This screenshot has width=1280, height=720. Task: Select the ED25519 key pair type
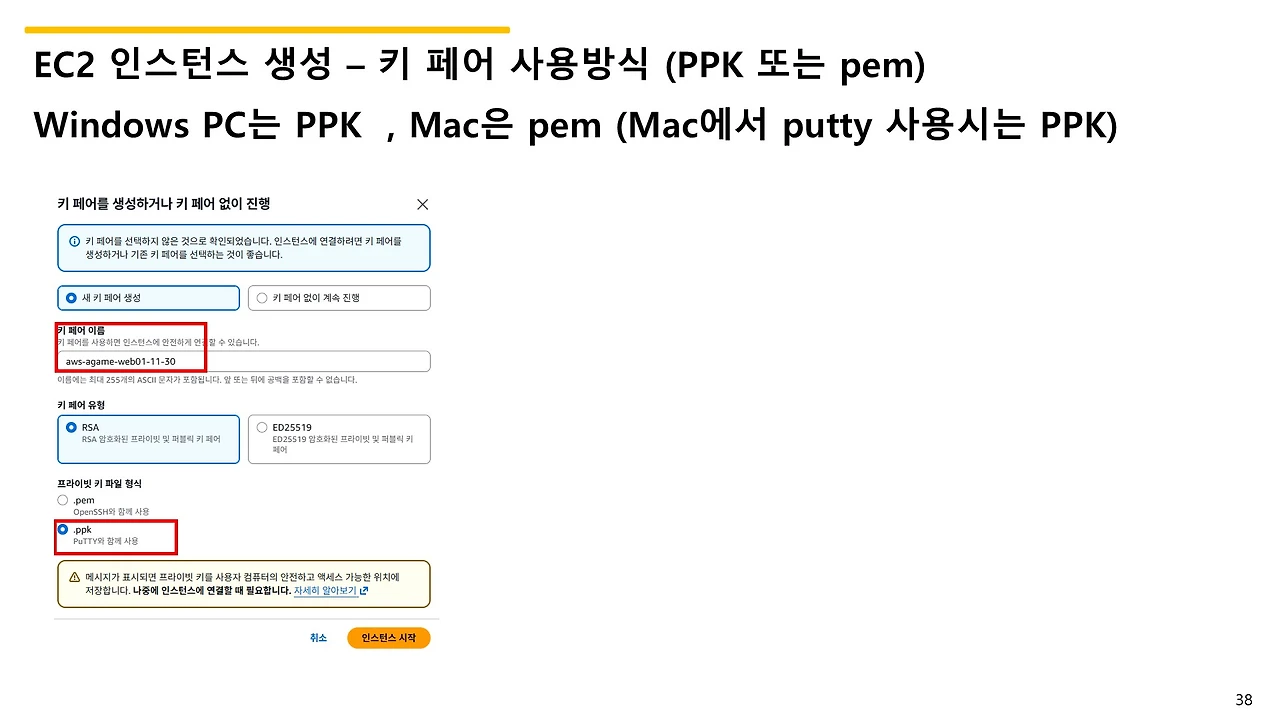(262, 427)
